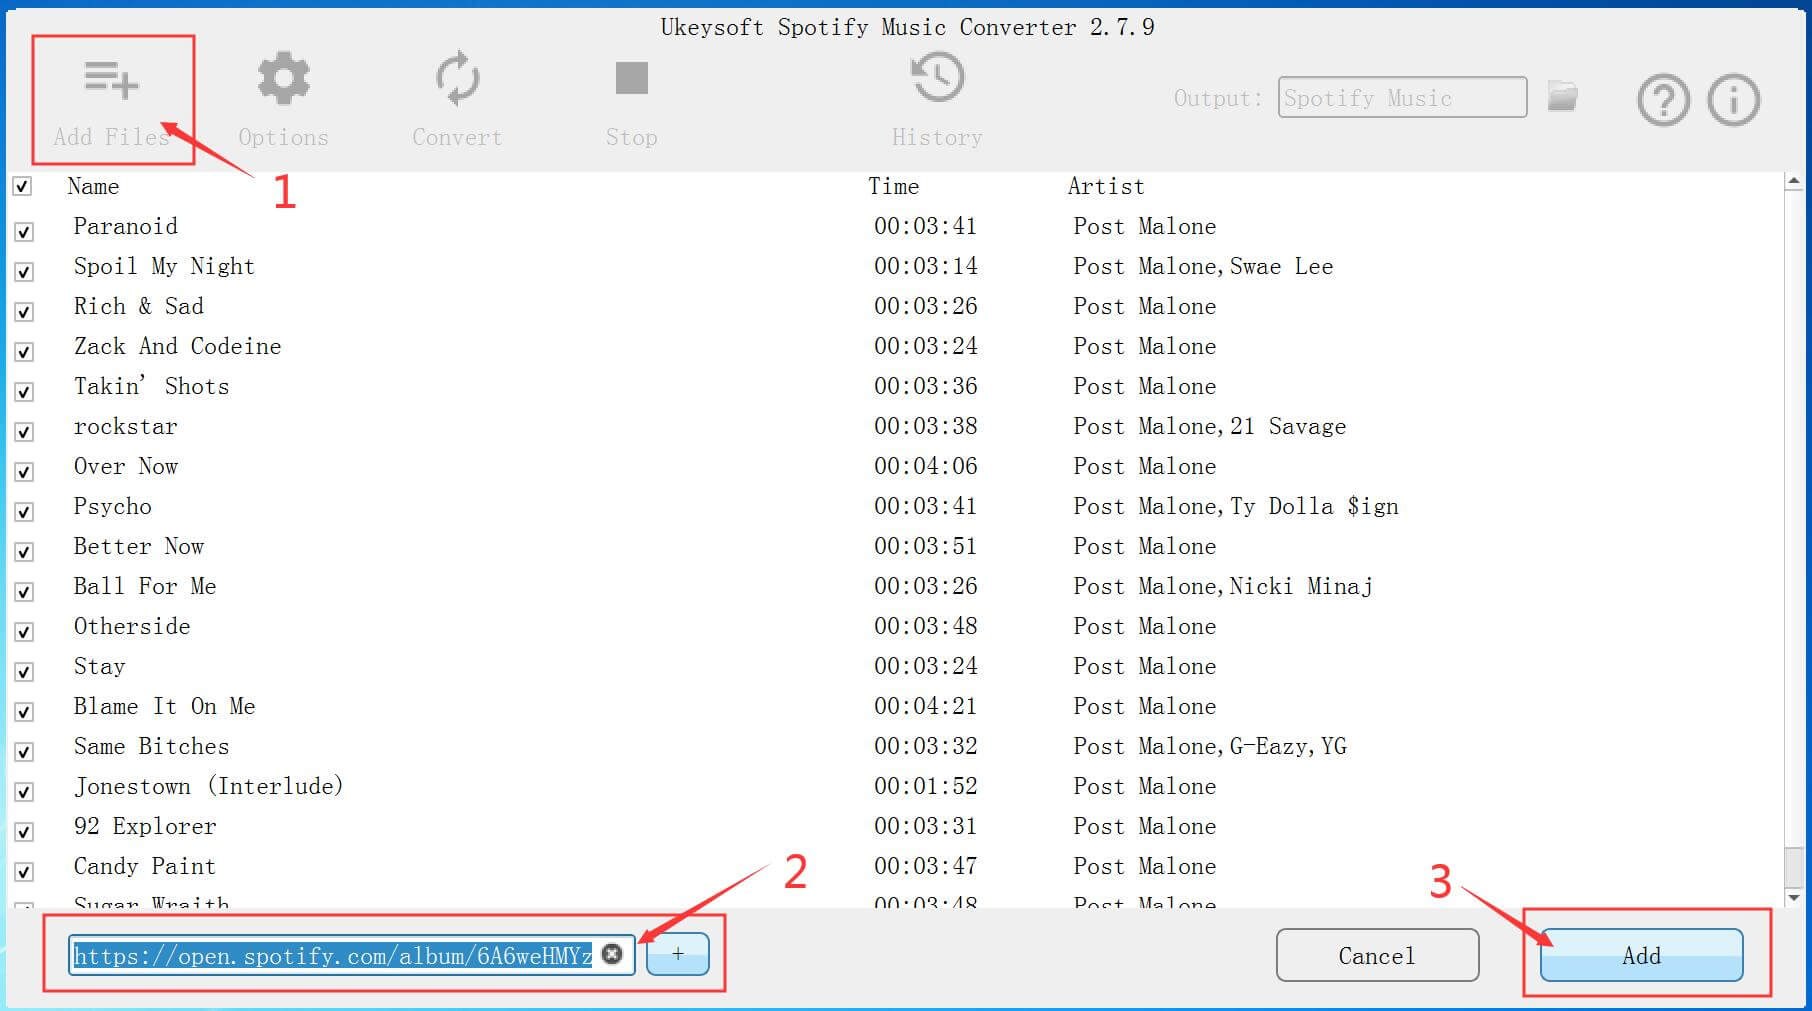The image size is (1812, 1011).
Task: Select the Jonestown (Interlude) track name
Action: [x=209, y=786]
